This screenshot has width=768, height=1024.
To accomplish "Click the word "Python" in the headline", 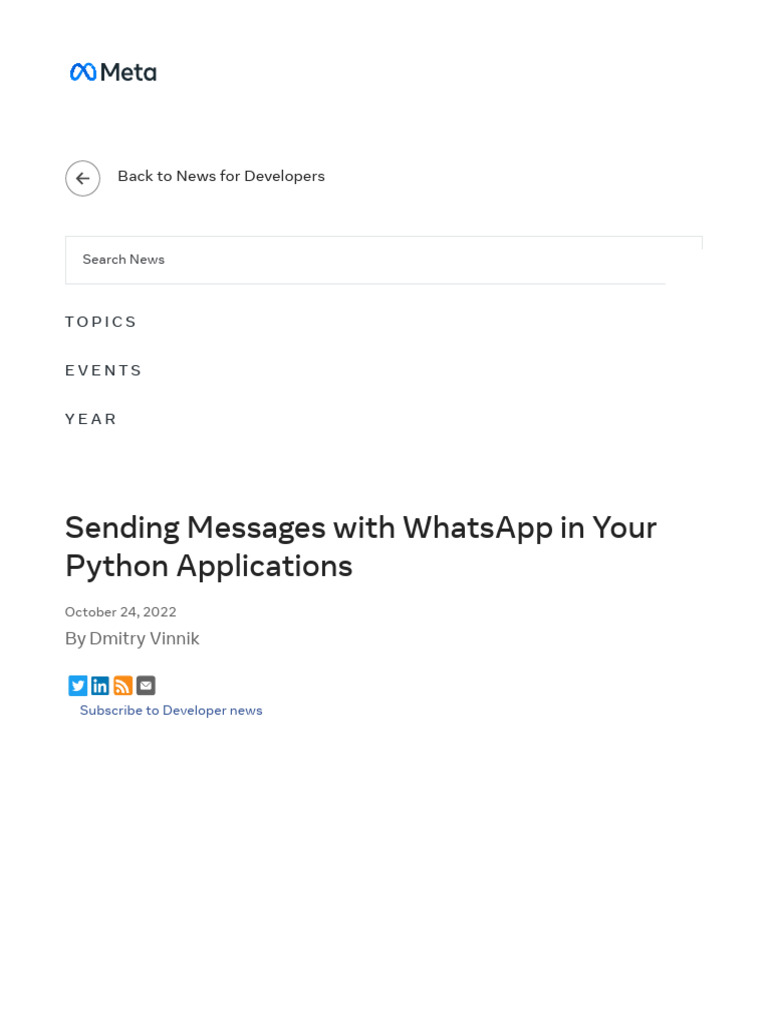I will 116,566.
